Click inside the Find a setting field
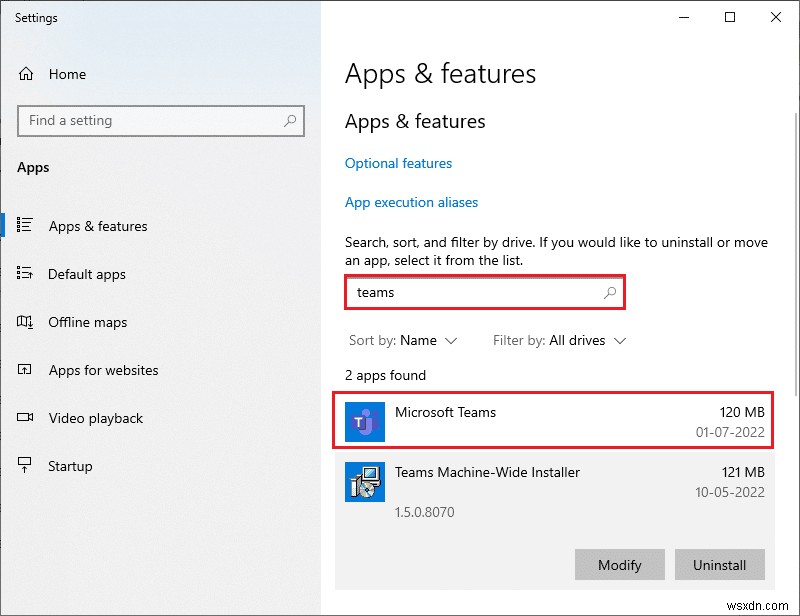800x616 pixels. point(150,120)
